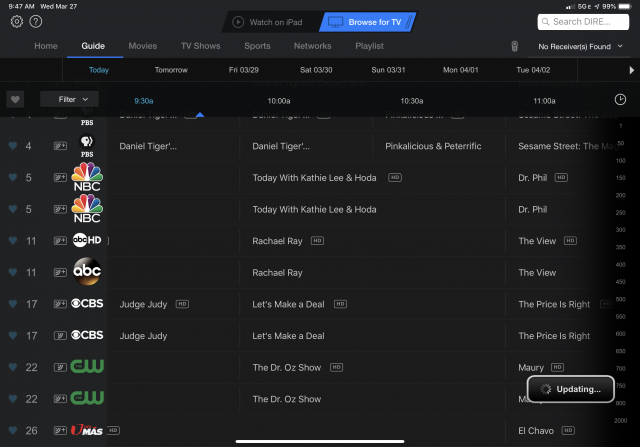Go to the Networks tab
Screen dimensions: 640x447
tap(313, 46)
